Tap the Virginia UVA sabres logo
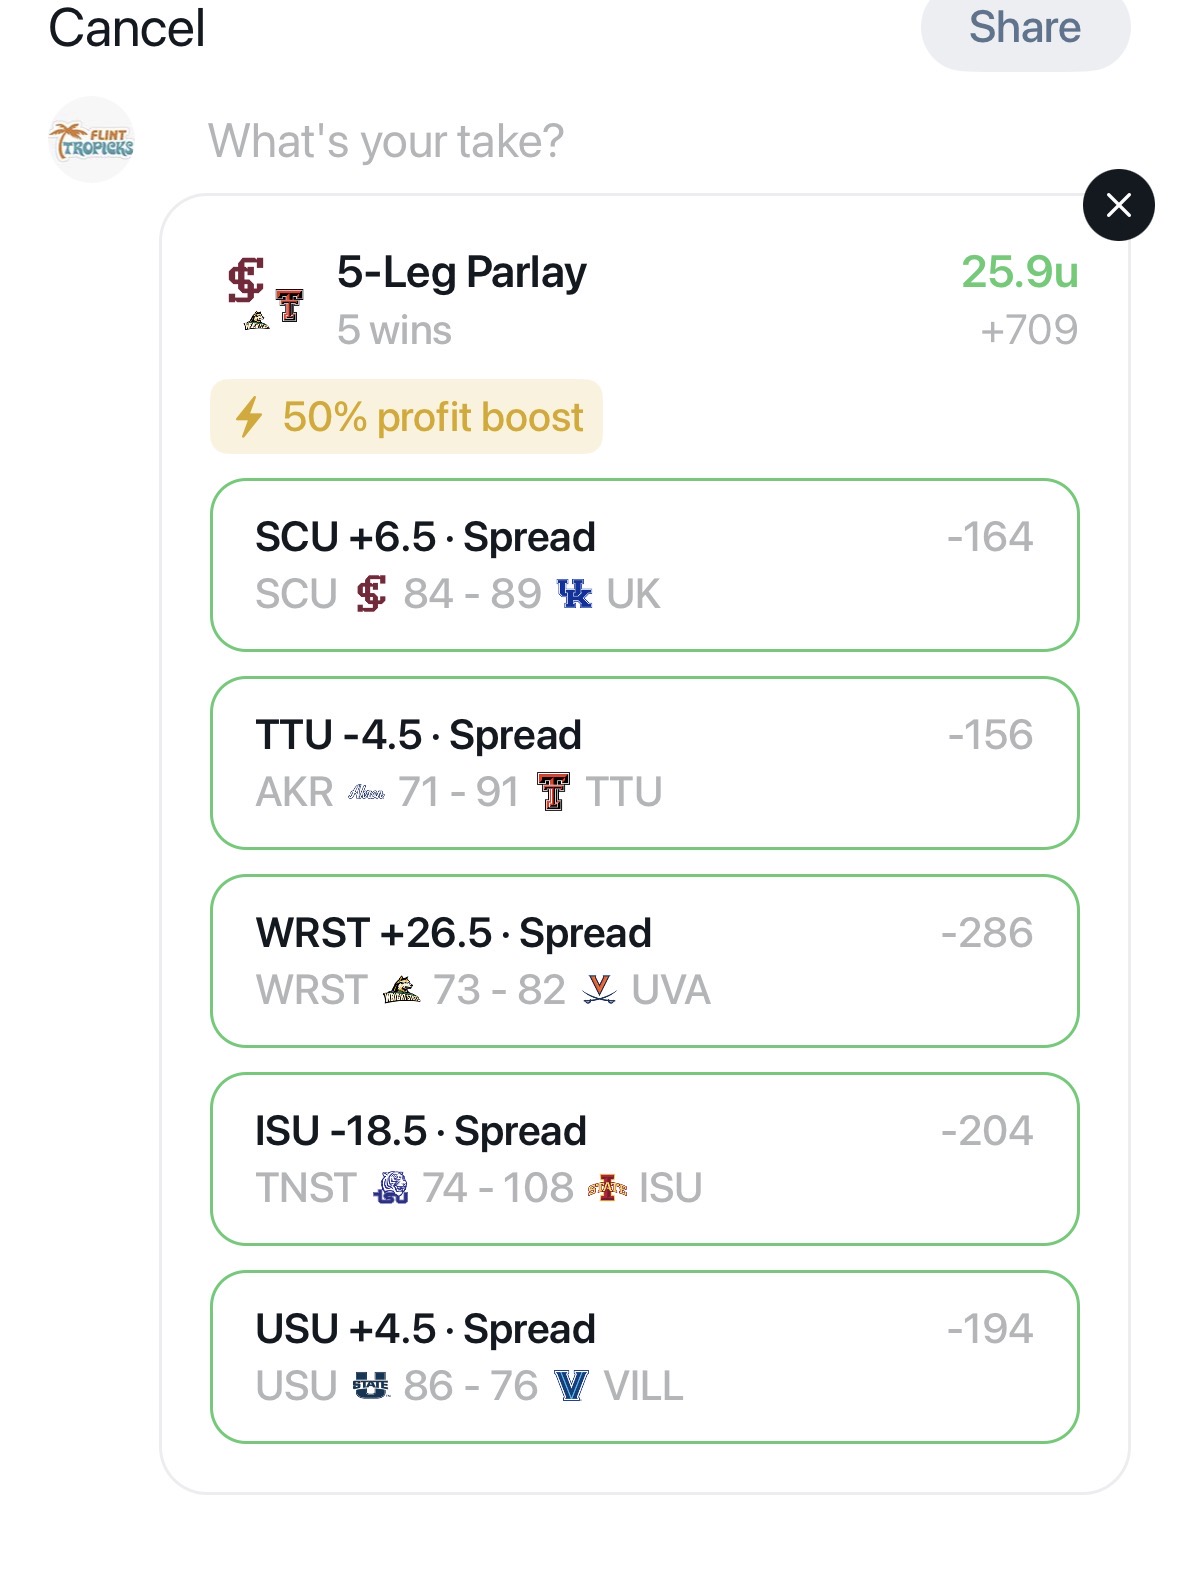Viewport: 1179px width, 1593px height. click(x=599, y=990)
